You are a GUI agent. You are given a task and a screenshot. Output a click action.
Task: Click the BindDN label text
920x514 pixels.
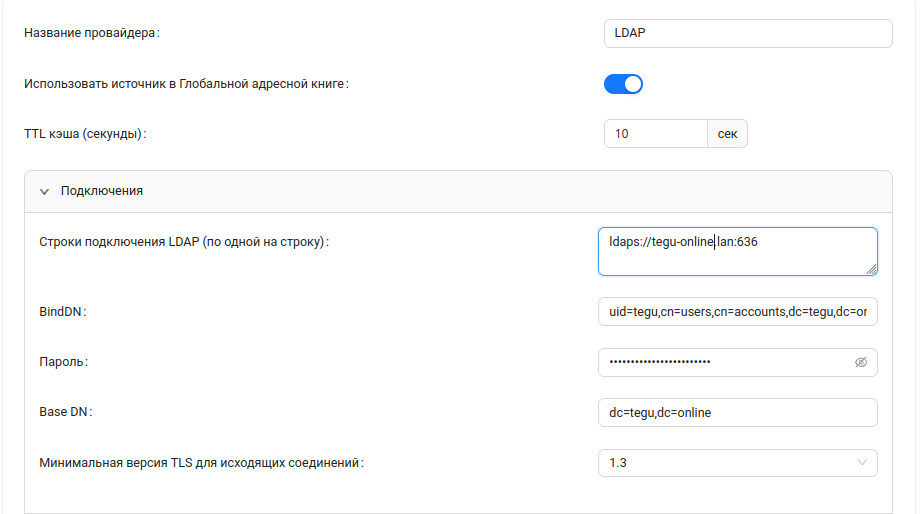[x=63, y=312]
